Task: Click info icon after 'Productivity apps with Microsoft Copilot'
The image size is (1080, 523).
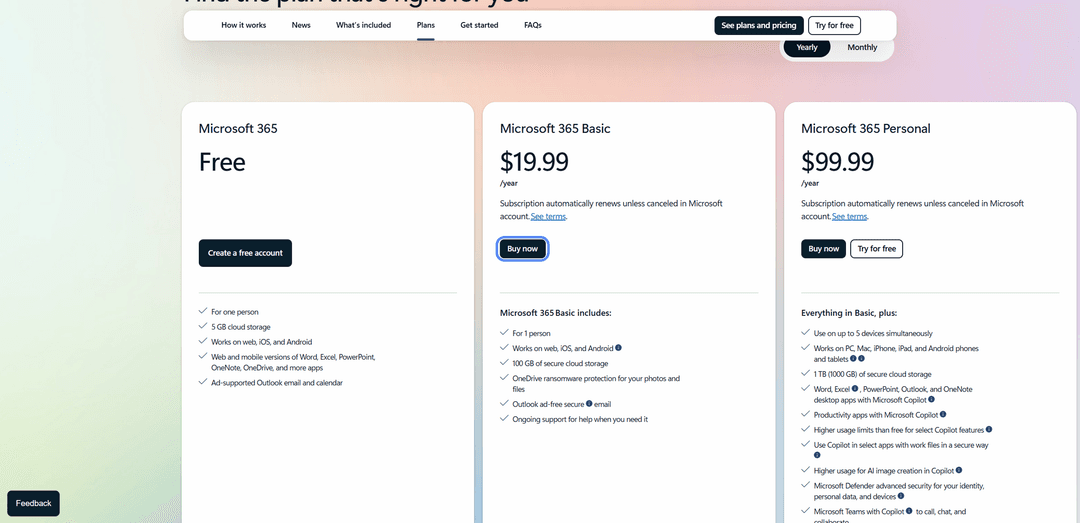Action: [943, 414]
